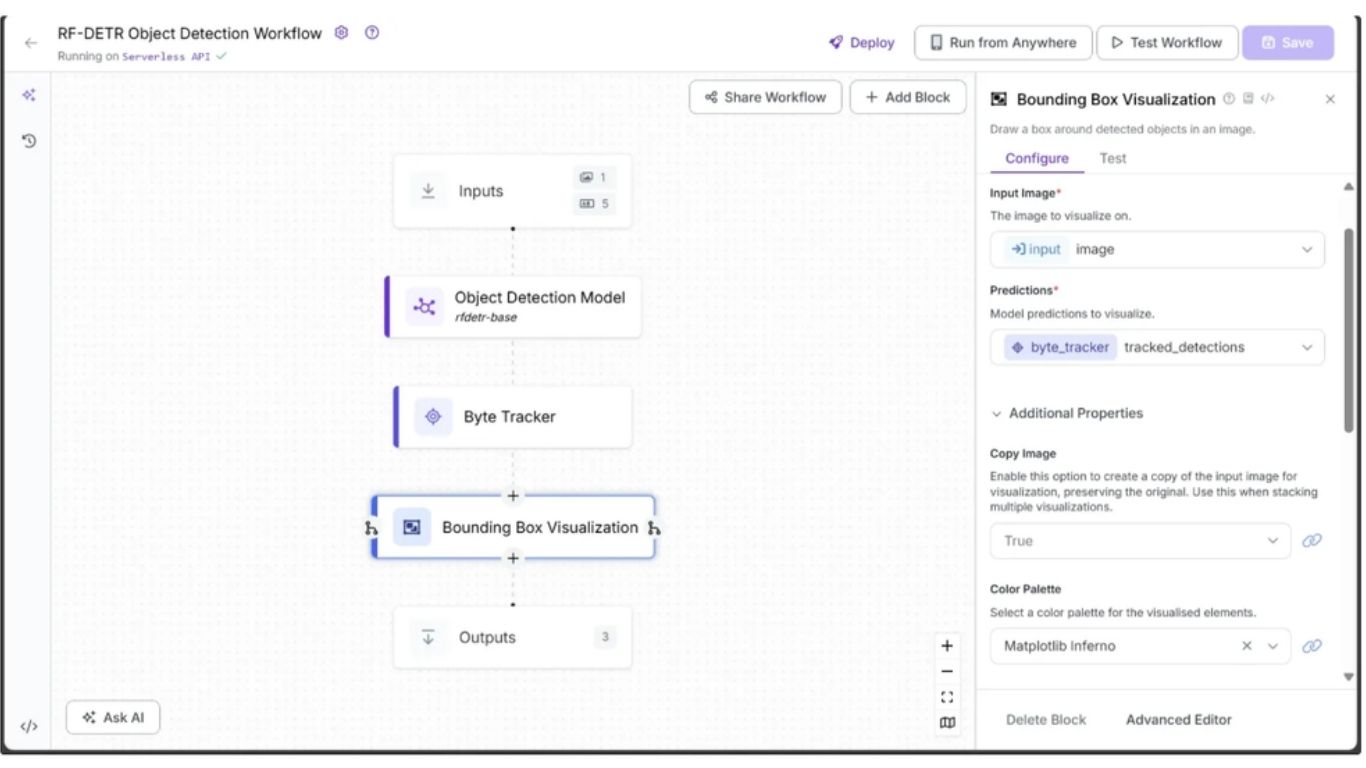Switch to the Test tab

coord(1112,158)
